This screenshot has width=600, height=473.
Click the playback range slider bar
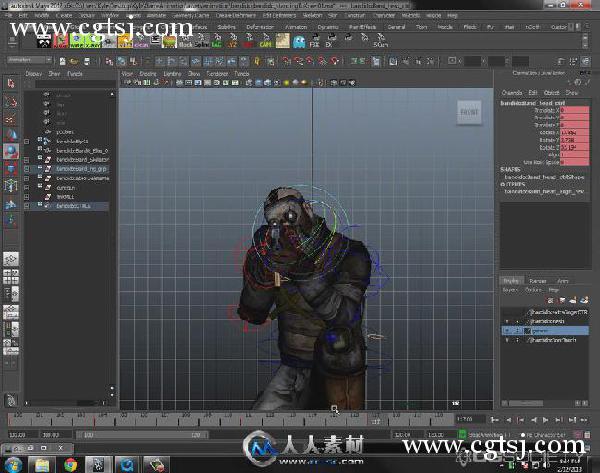pyautogui.click(x=142, y=435)
